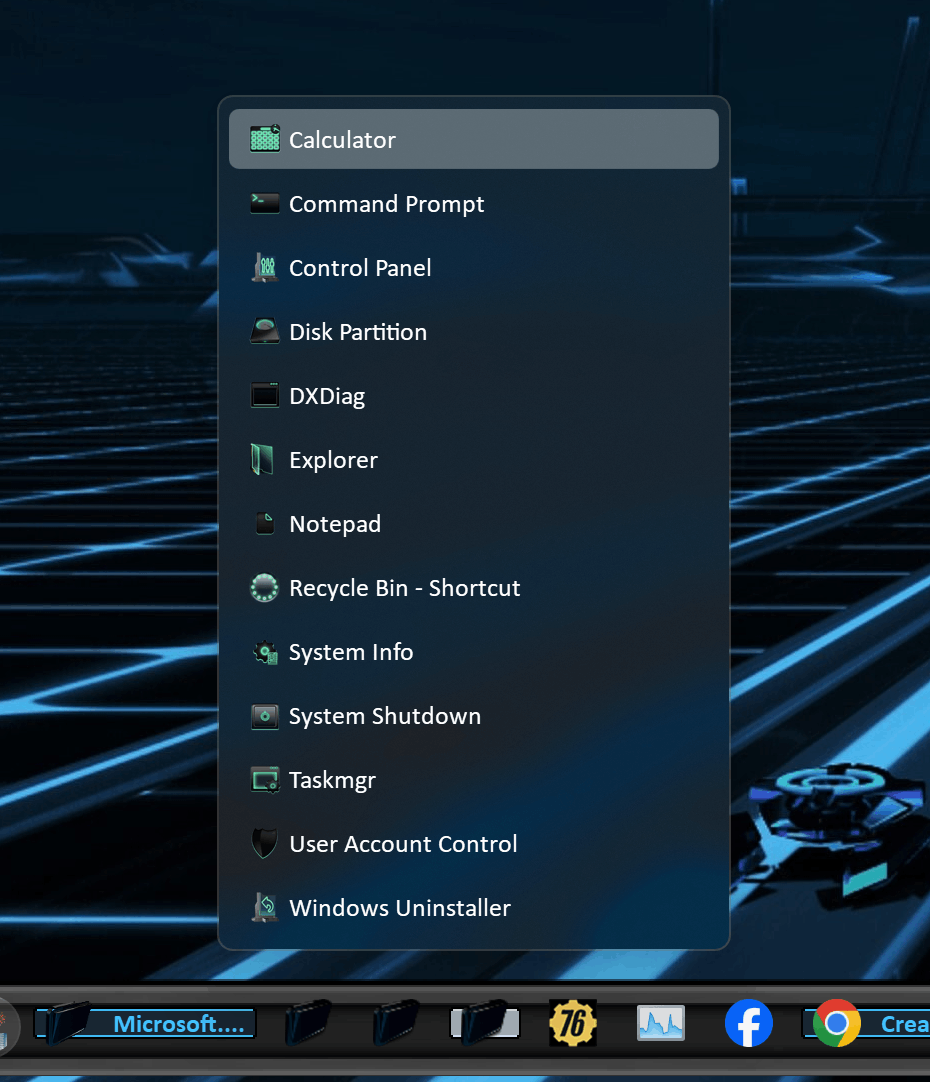
Task: Select Control Panel in the list
Action: pyautogui.click(x=473, y=268)
